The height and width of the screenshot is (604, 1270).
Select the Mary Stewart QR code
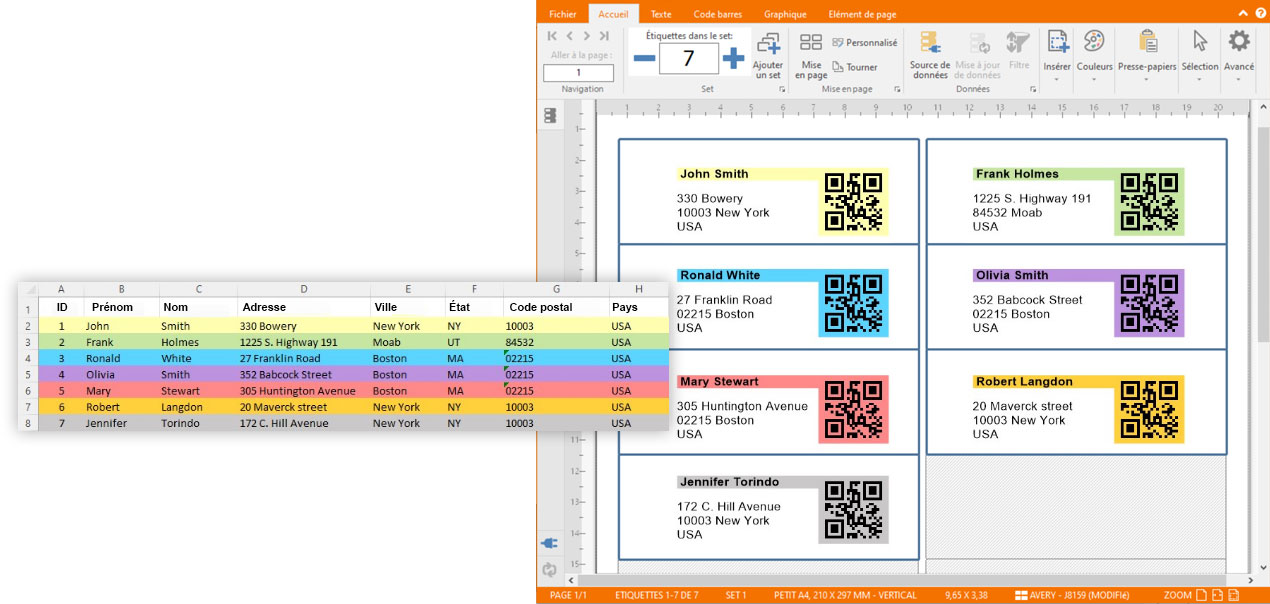coord(853,410)
